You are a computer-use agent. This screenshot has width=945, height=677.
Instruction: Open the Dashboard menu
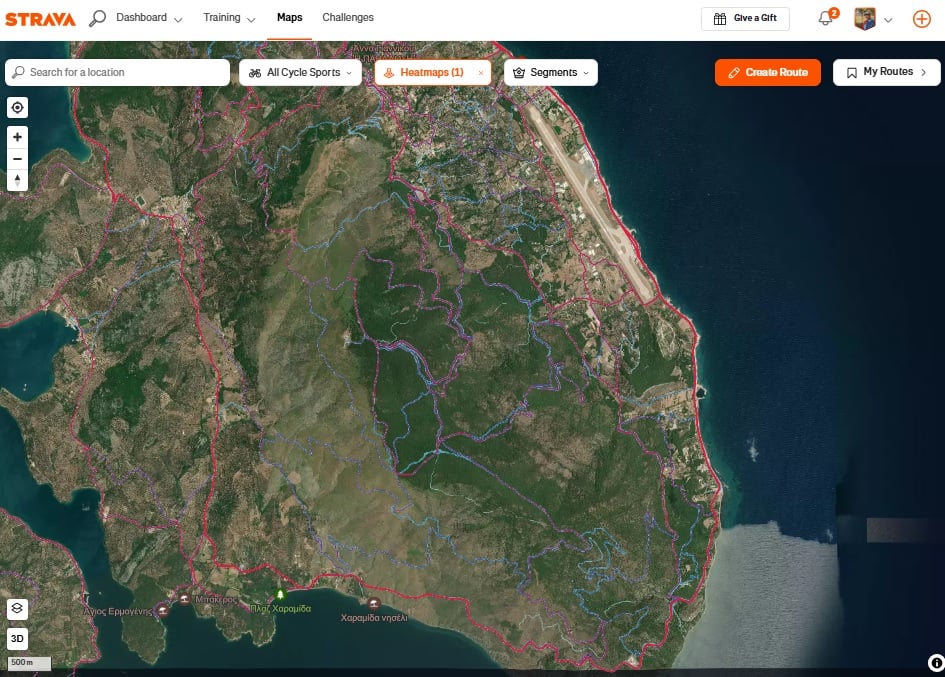click(x=149, y=18)
